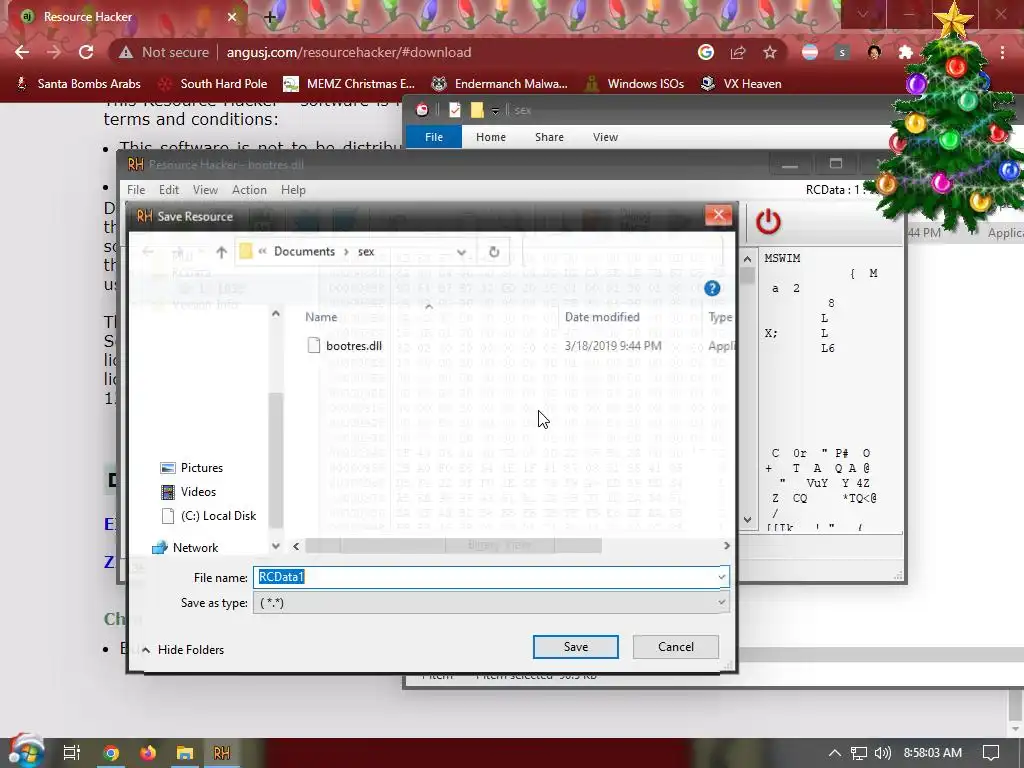Open Chrome from the taskbar
The height and width of the screenshot is (768, 1024).
point(110,753)
